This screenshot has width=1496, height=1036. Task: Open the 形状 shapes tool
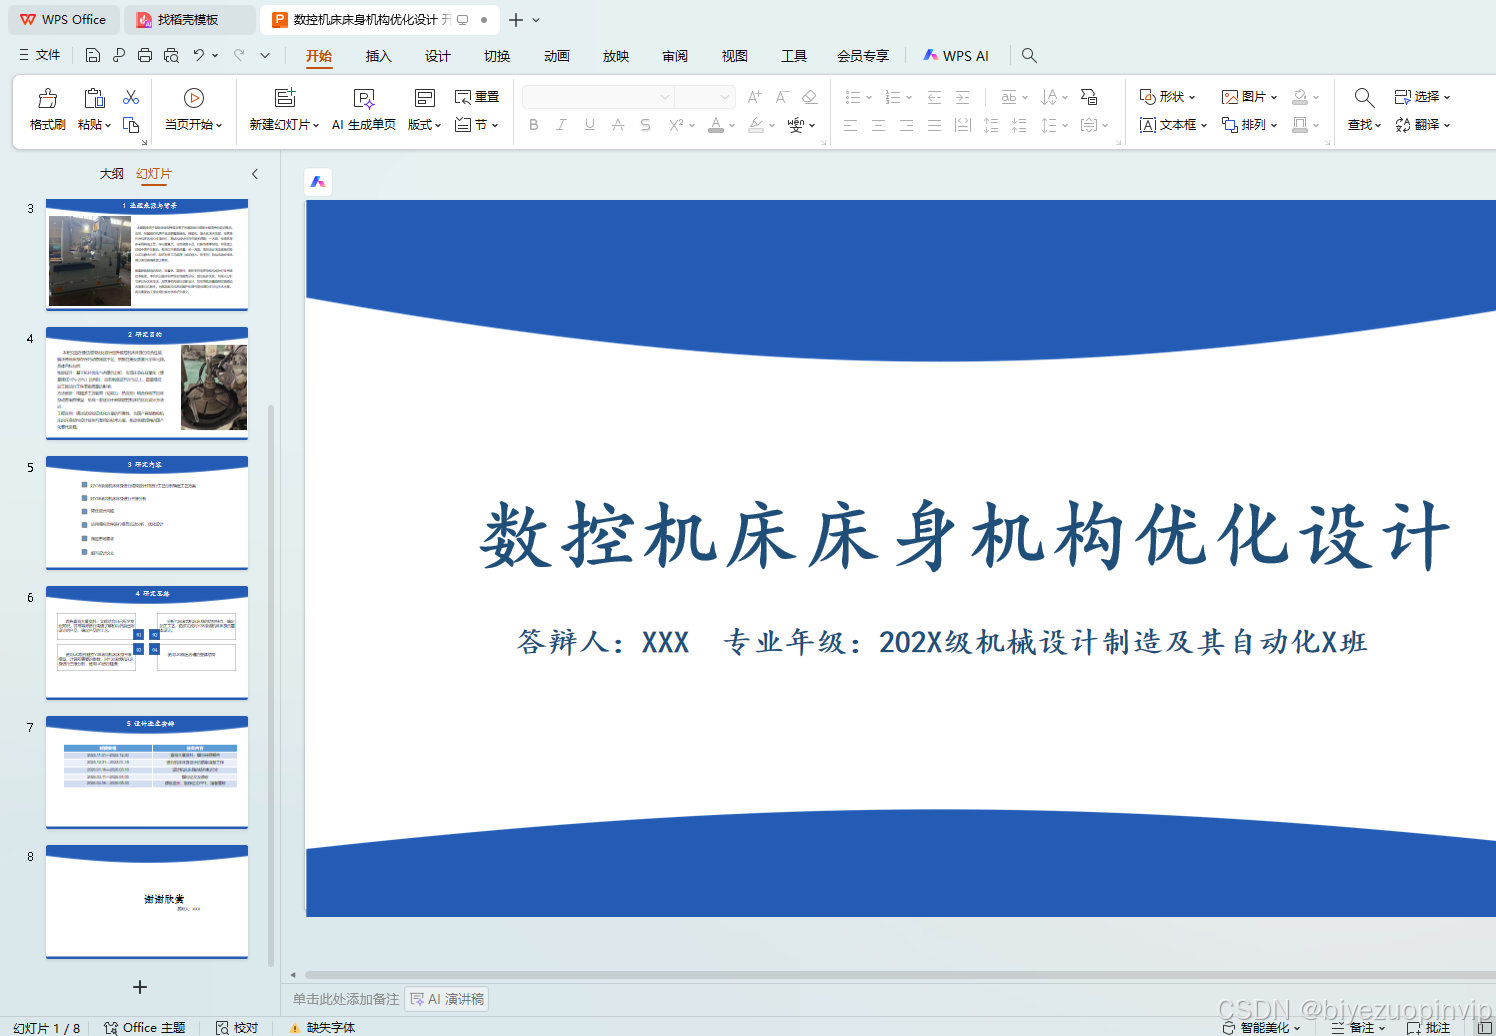pos(1164,96)
